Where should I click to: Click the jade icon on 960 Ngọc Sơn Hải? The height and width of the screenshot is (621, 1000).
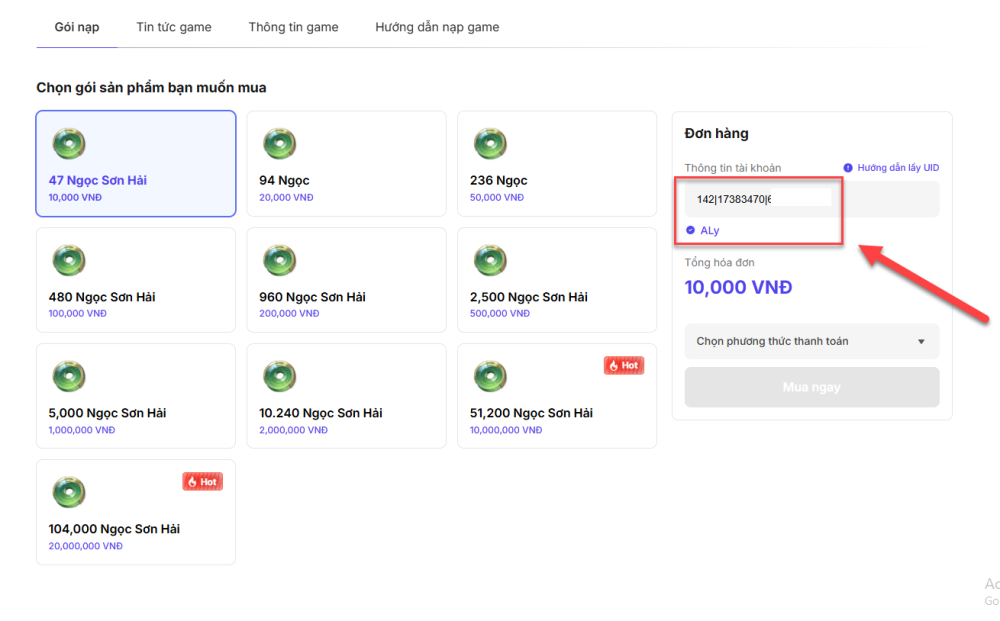click(x=279, y=260)
